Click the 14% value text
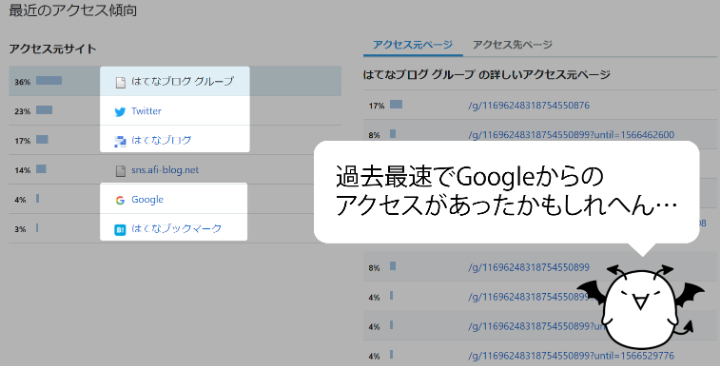The image size is (720, 366). [x=22, y=170]
